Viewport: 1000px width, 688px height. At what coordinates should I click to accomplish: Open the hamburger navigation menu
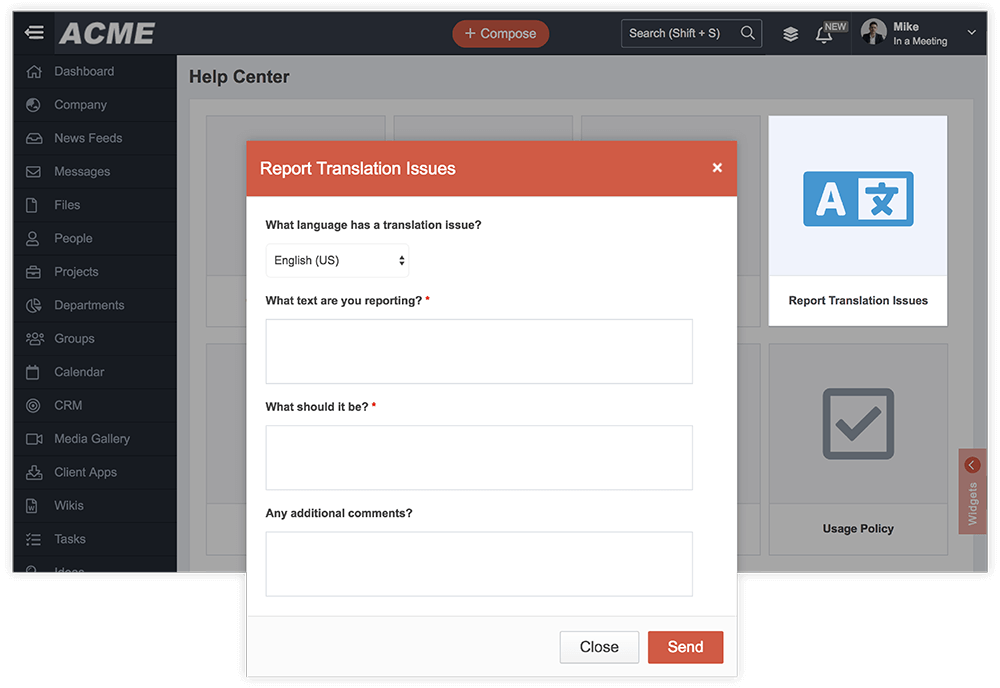click(32, 31)
